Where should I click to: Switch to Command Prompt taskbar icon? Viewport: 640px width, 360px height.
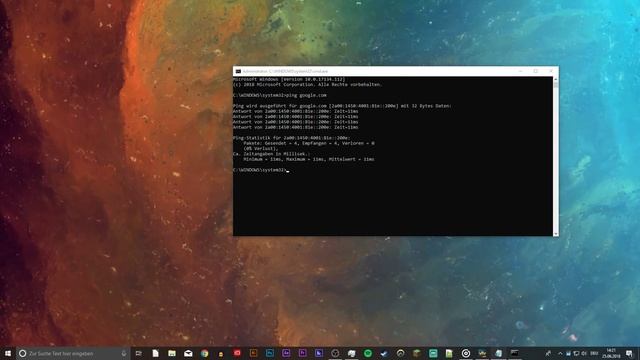pos(515,353)
